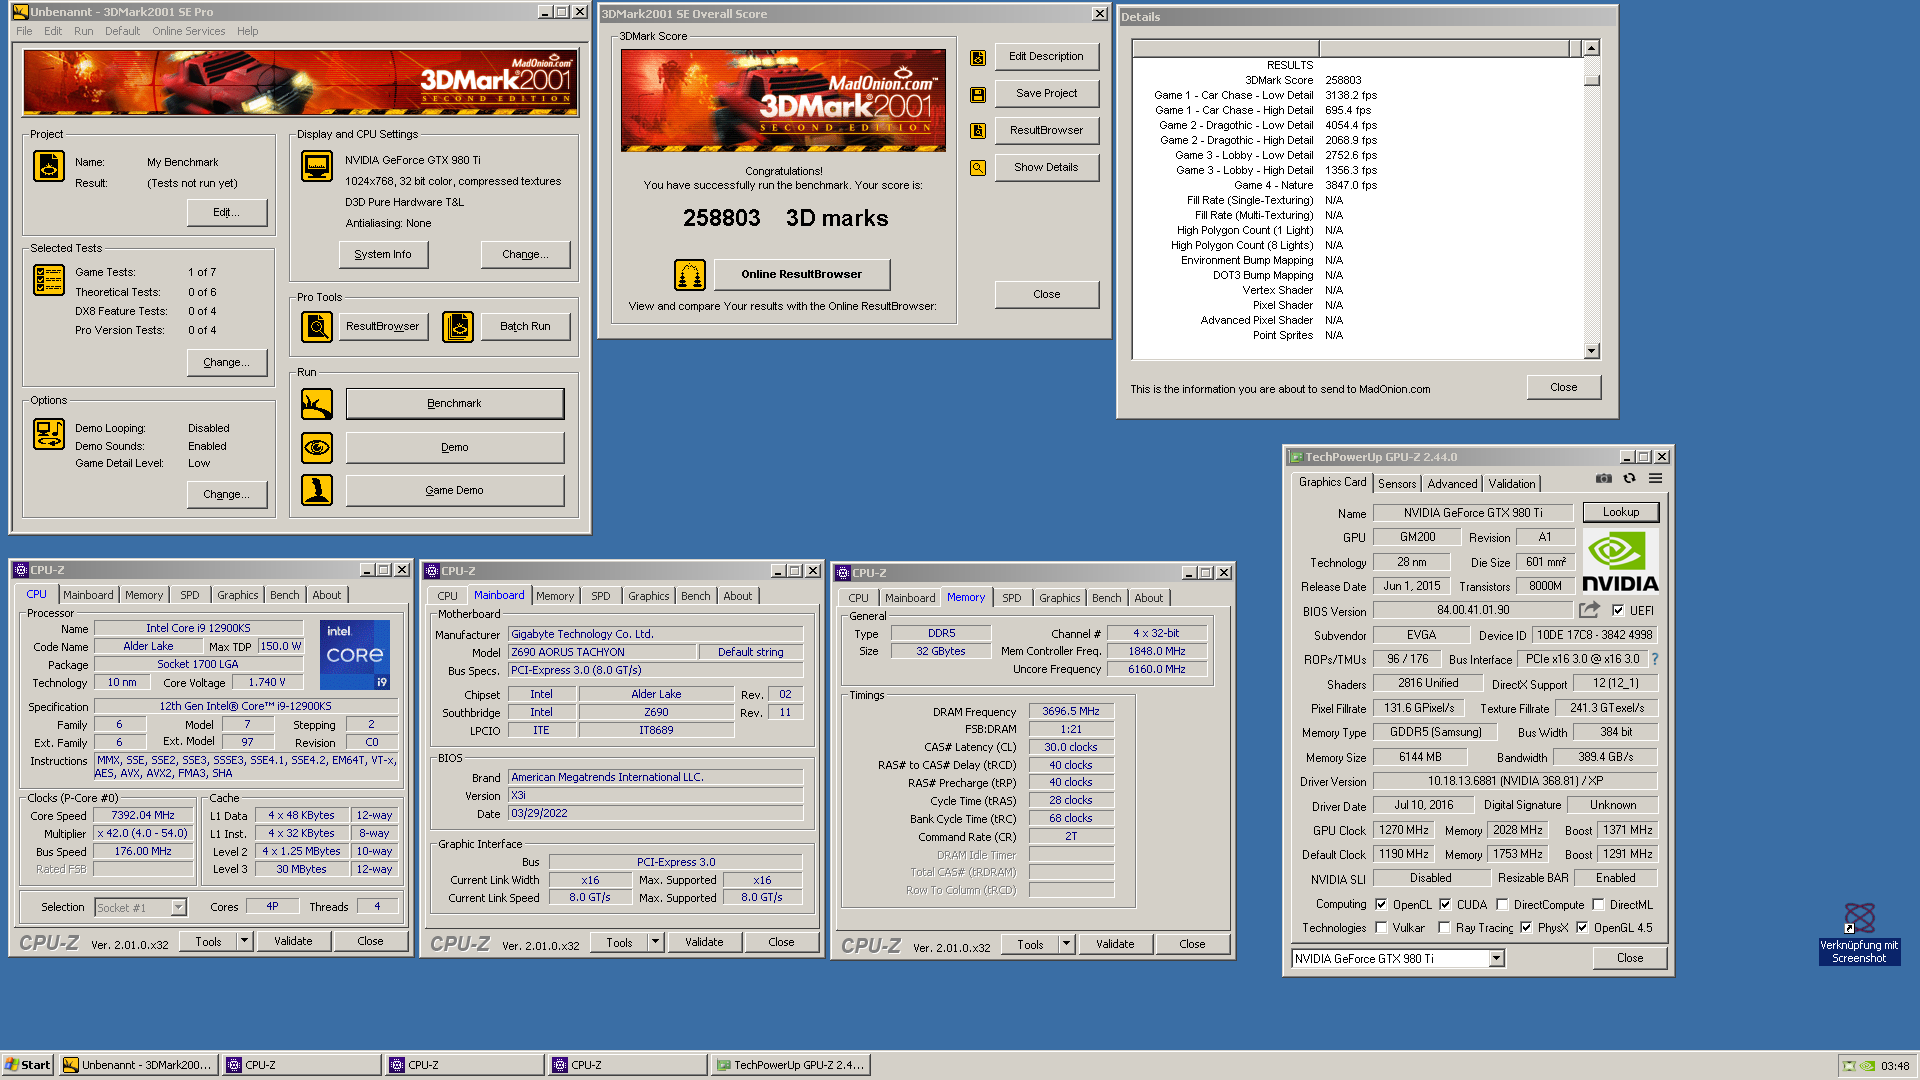The width and height of the screenshot is (1920, 1080).
Task: Click the Lookup button in GPU-Z
Action: (x=1621, y=512)
